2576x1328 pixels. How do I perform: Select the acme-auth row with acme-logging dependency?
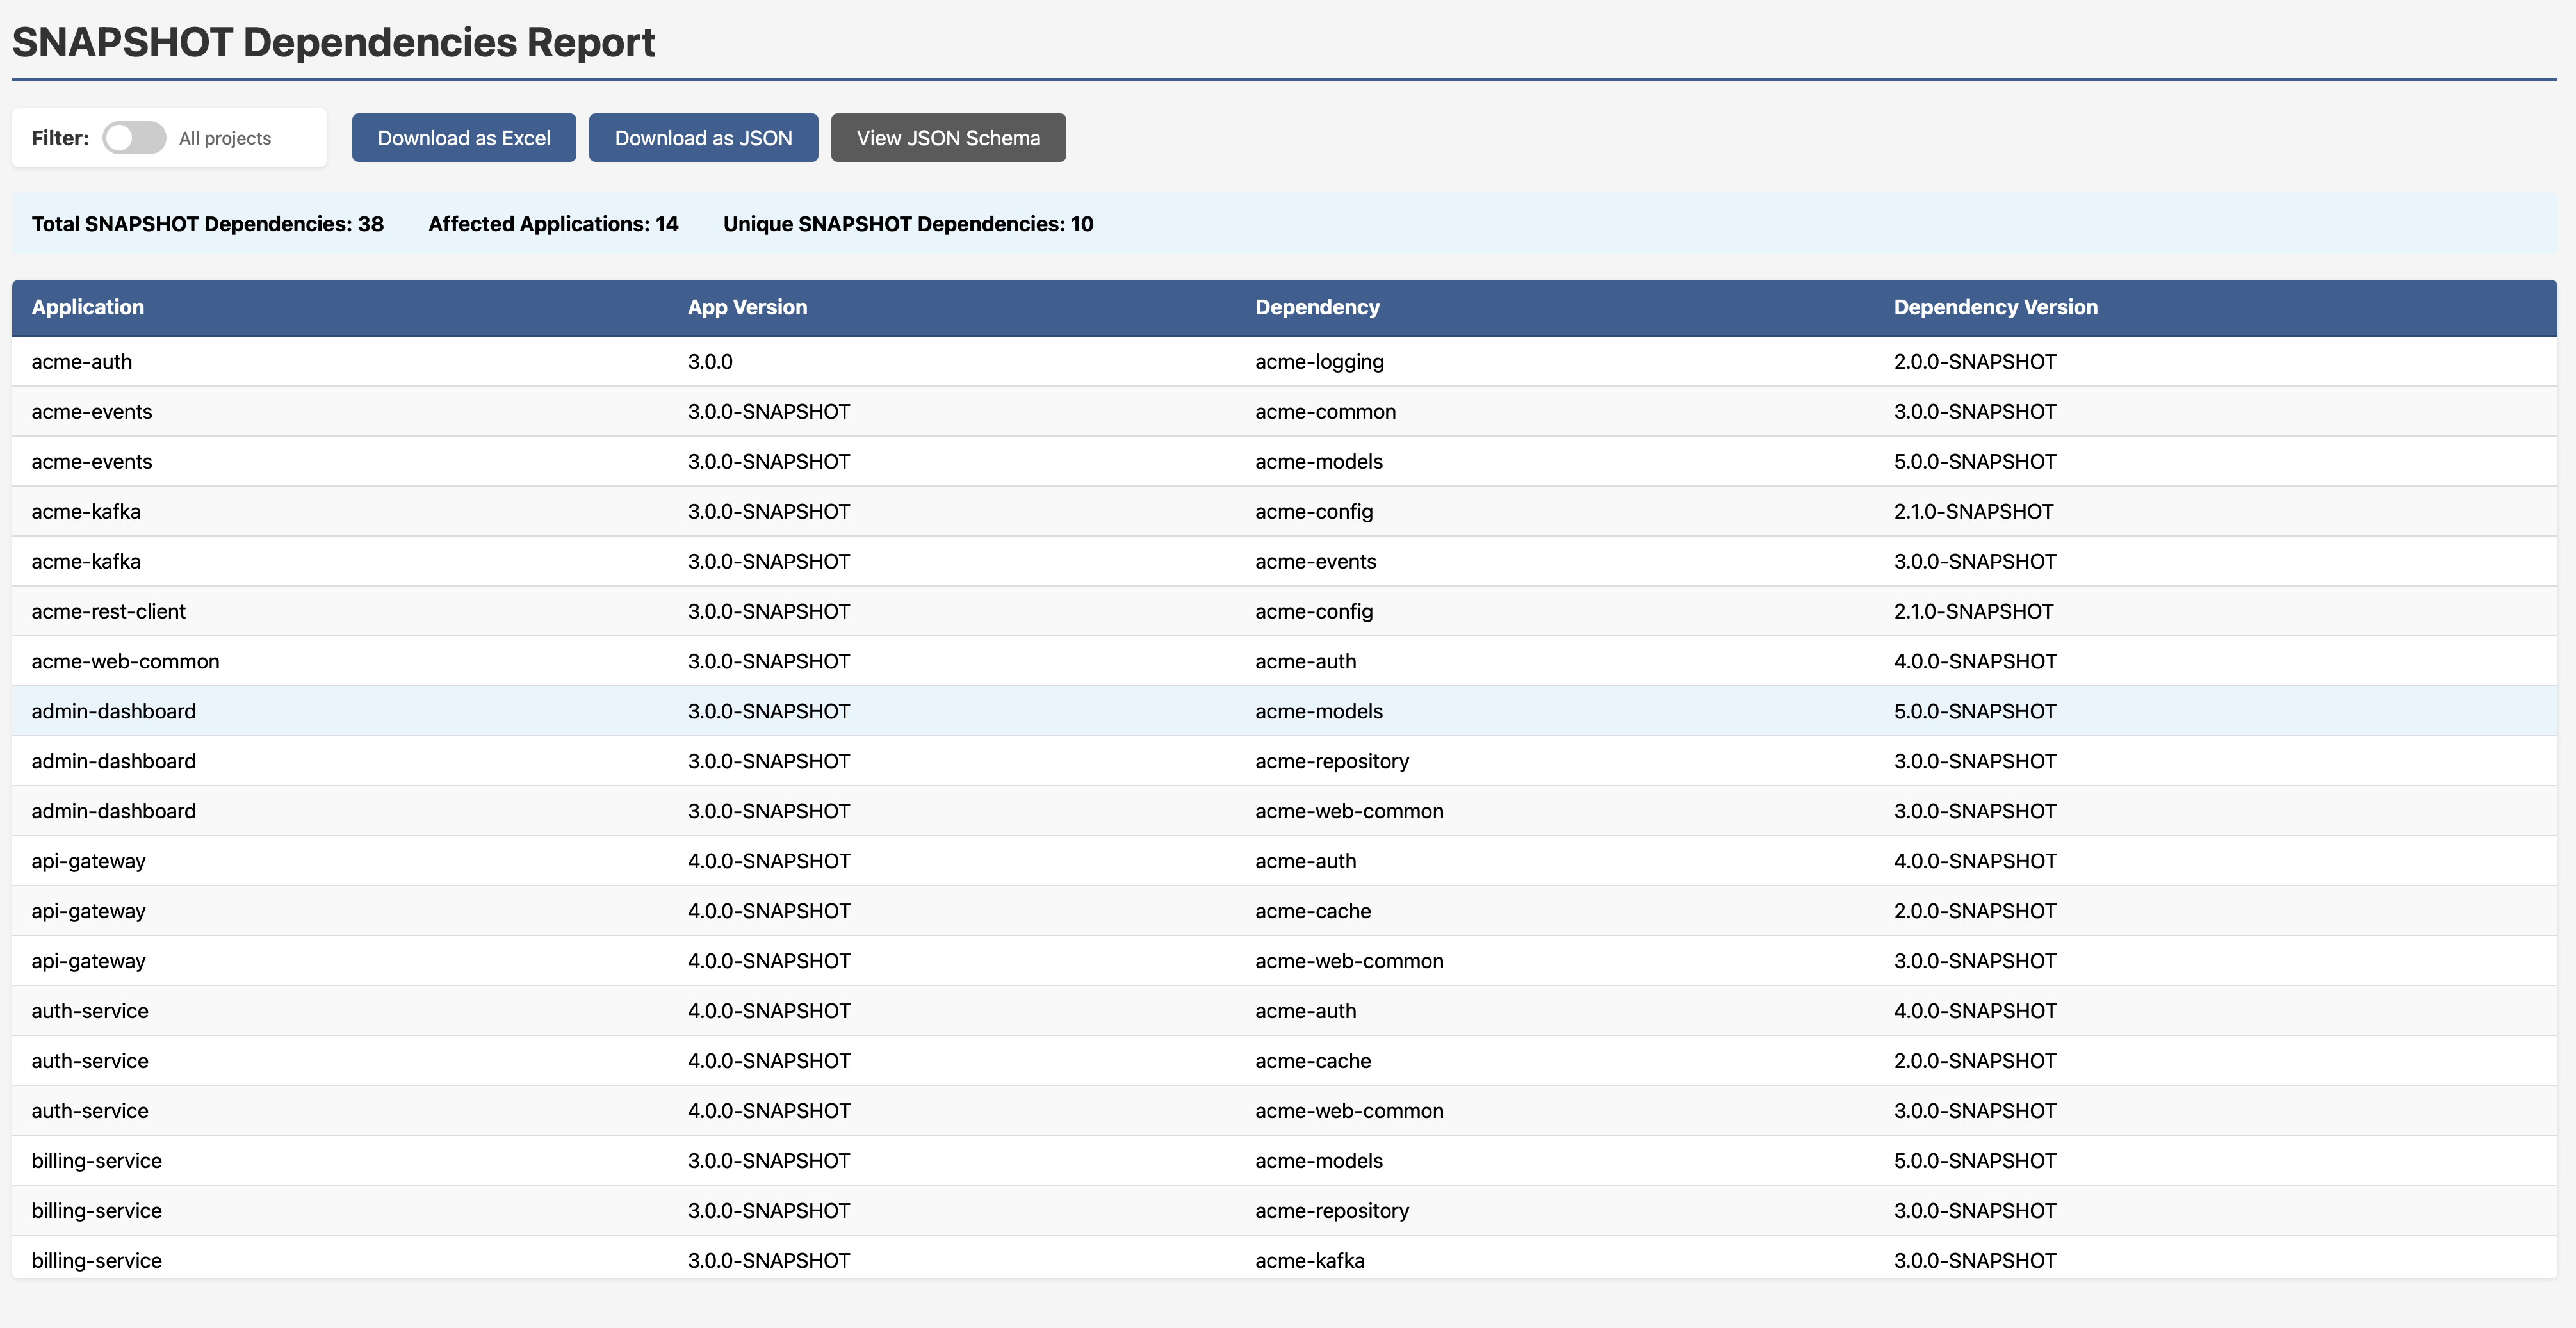[700, 361]
